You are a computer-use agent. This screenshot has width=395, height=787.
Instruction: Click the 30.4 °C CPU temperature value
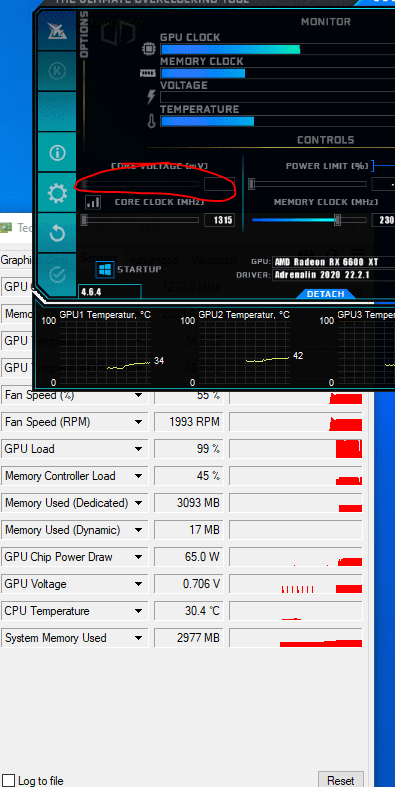pyautogui.click(x=189, y=612)
